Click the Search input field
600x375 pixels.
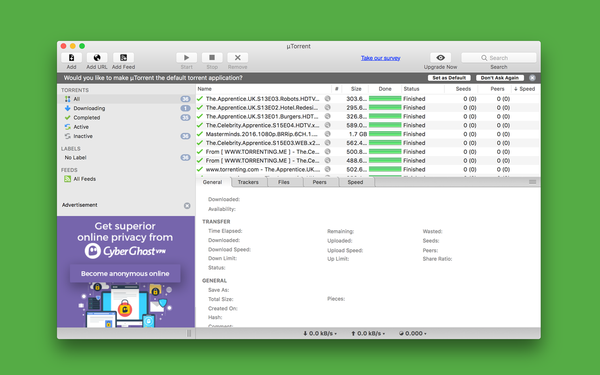499,58
